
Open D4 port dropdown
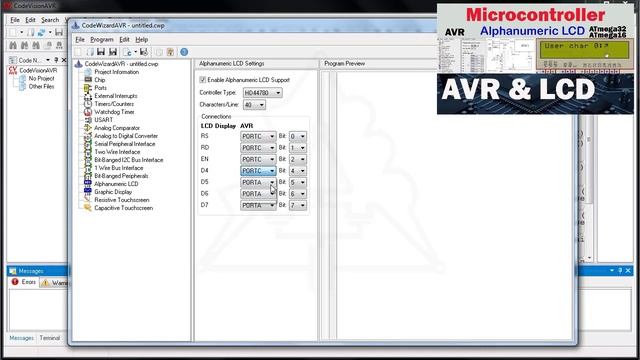(258, 171)
